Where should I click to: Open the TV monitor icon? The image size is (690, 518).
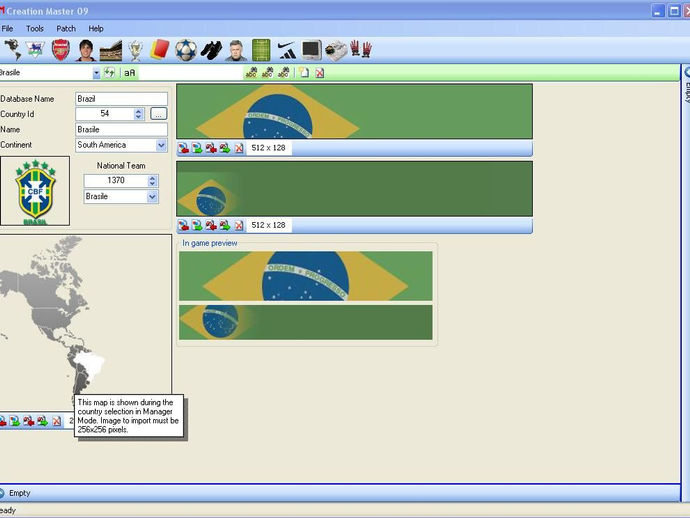(312, 50)
